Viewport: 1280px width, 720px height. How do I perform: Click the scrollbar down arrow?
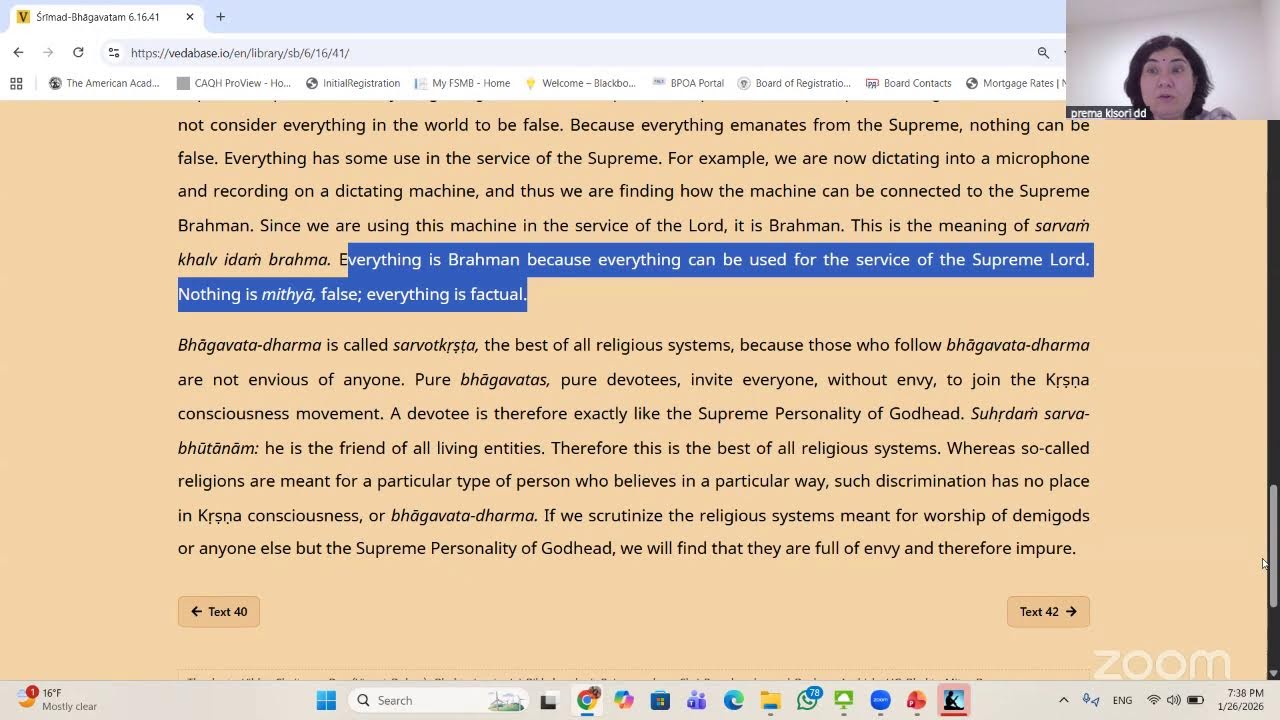tap(1273, 674)
